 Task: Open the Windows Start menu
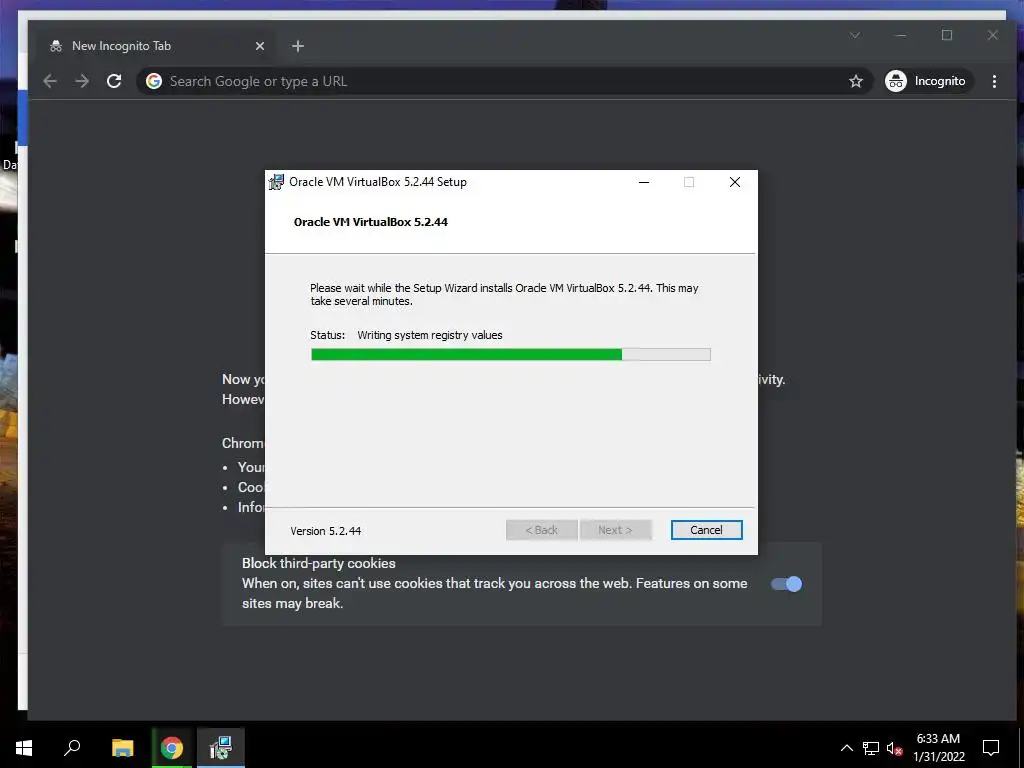tap(24, 748)
